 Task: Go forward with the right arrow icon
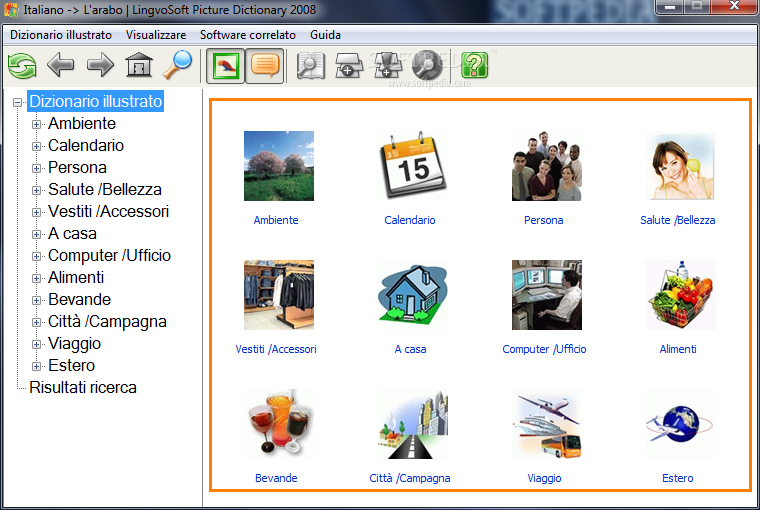[100, 65]
